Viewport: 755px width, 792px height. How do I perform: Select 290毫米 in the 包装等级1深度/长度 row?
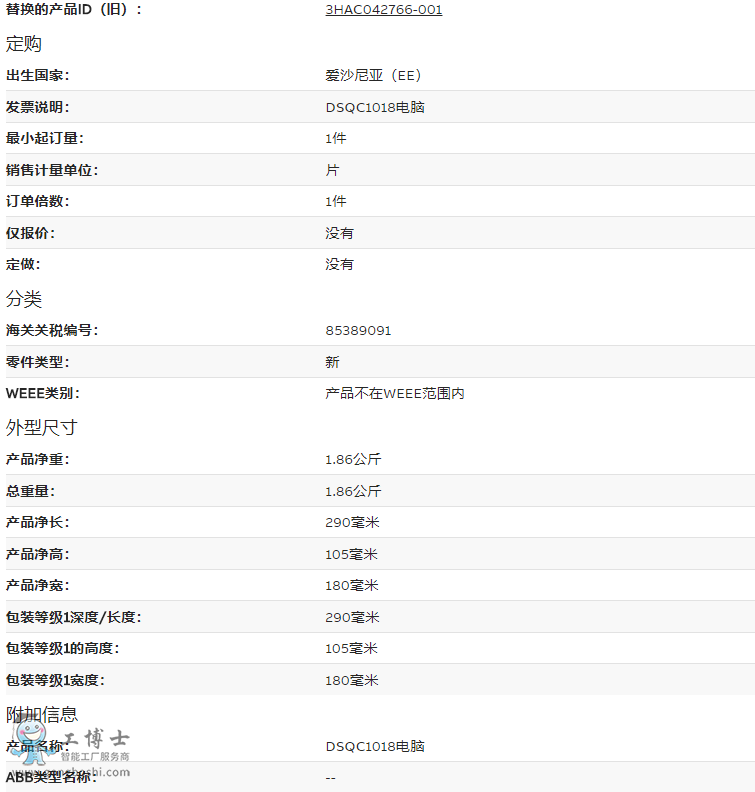coord(352,617)
